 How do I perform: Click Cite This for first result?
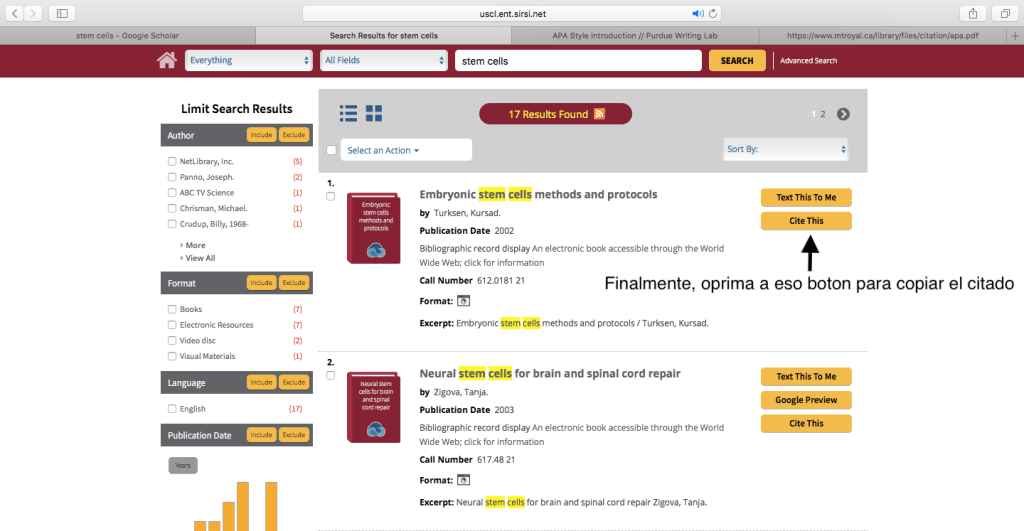[806, 220]
